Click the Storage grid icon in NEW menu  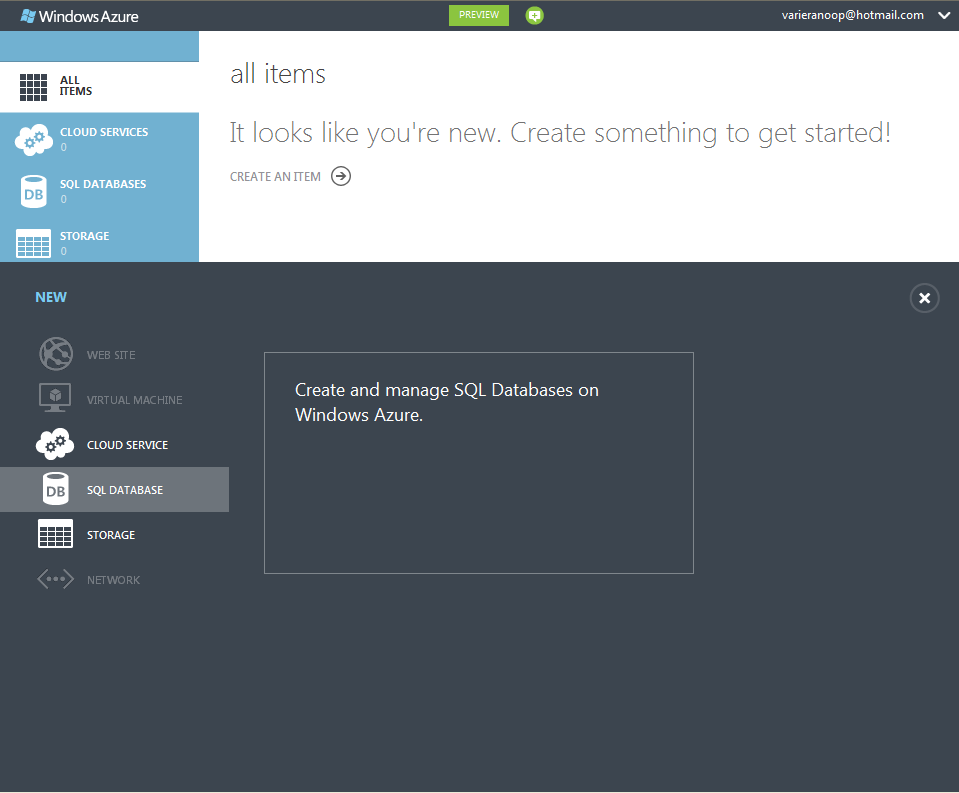click(55, 534)
